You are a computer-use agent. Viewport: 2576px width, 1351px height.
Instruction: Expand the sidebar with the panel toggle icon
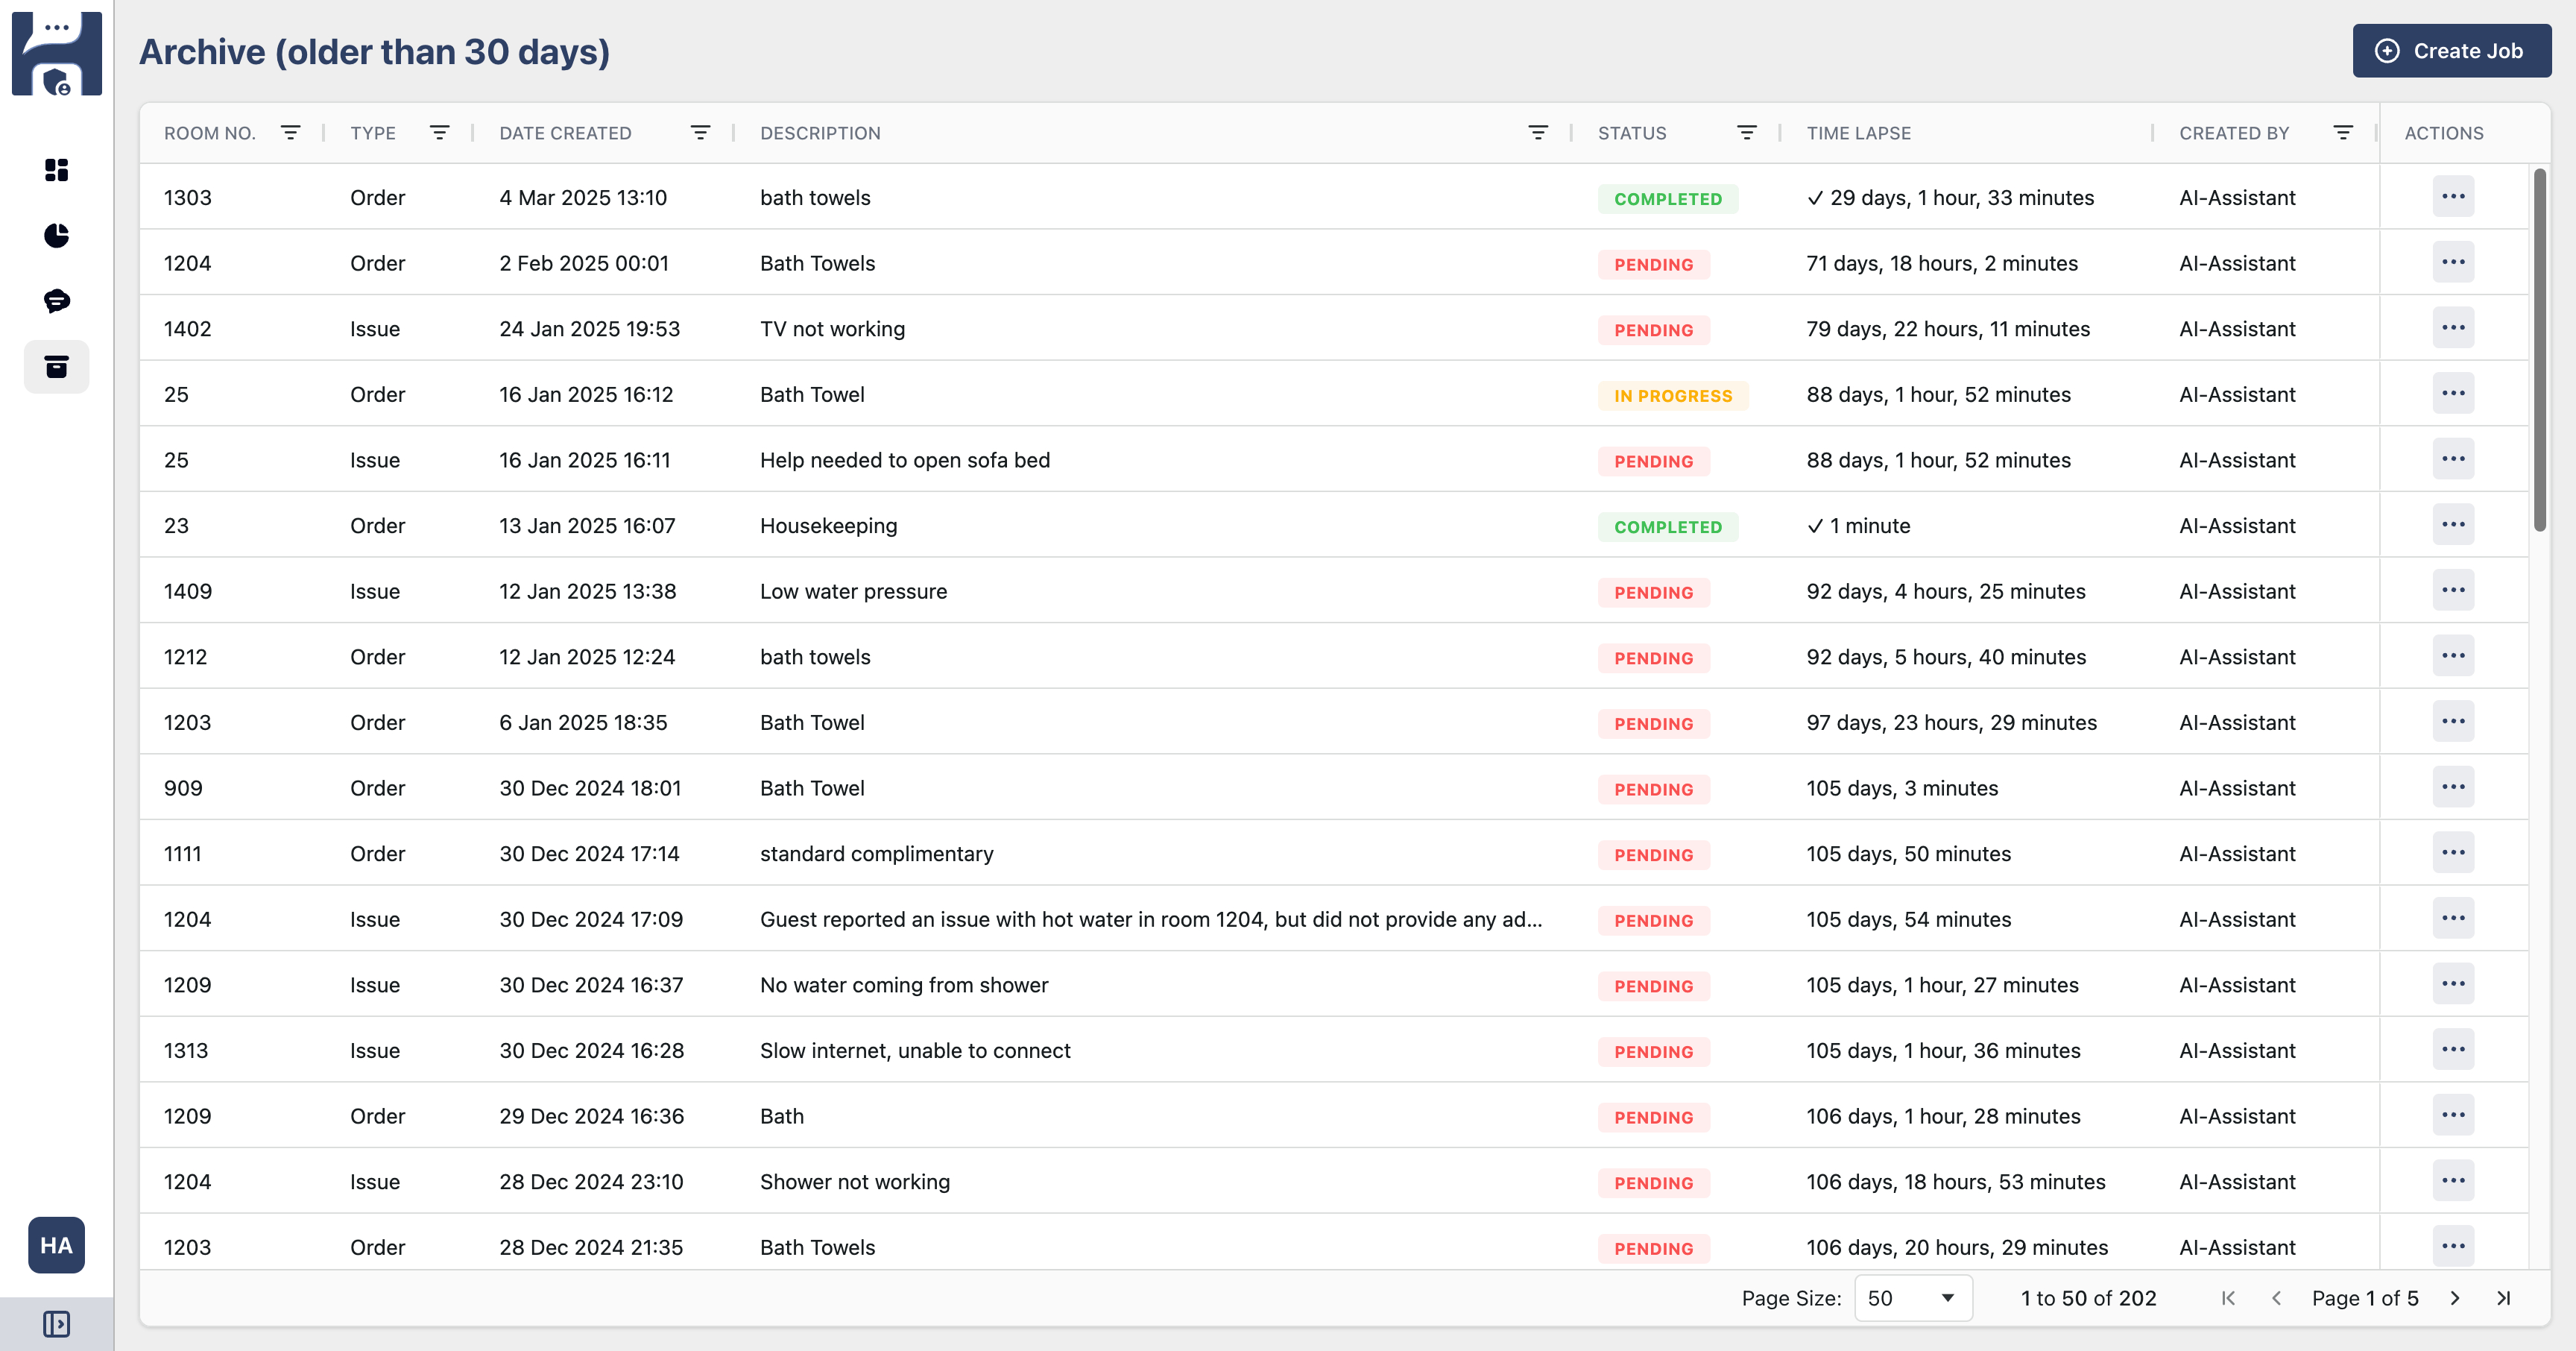click(57, 1324)
